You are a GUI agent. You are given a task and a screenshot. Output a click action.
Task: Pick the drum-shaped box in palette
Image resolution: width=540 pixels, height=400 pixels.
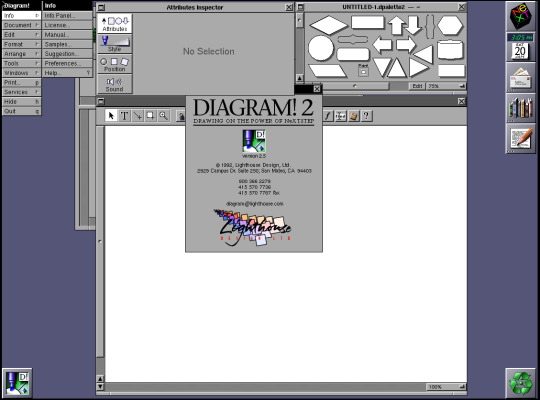click(x=450, y=50)
